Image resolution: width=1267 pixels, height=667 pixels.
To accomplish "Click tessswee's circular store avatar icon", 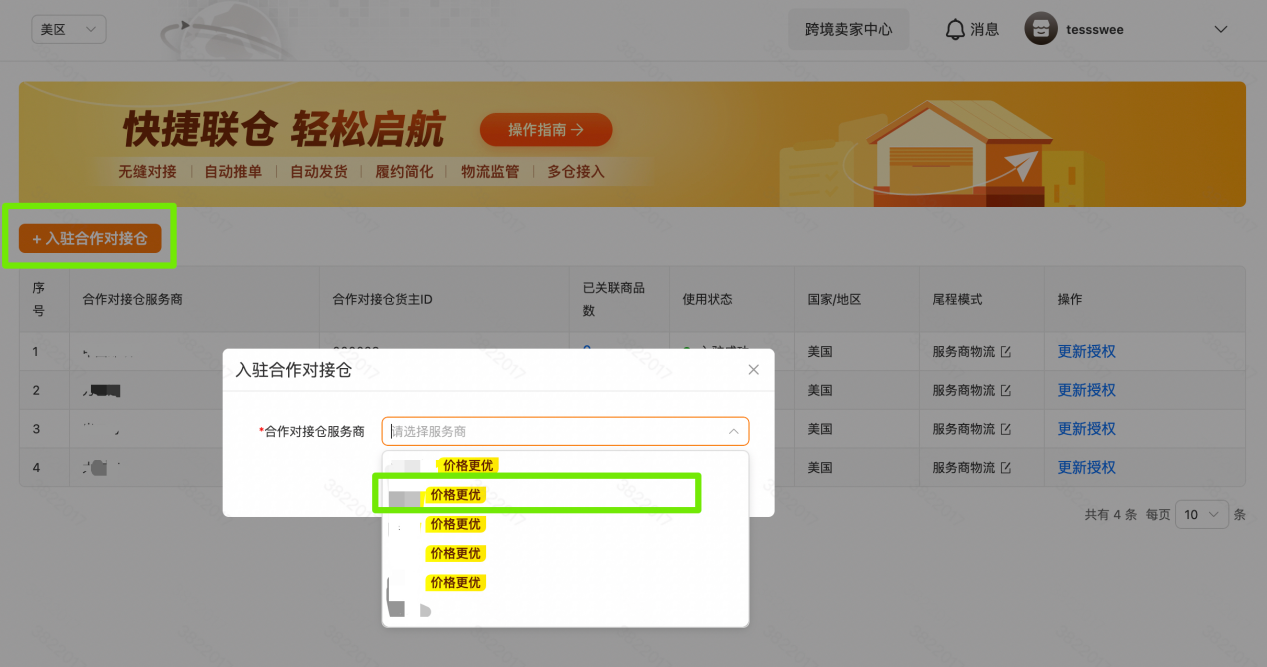I will 1040,28.
